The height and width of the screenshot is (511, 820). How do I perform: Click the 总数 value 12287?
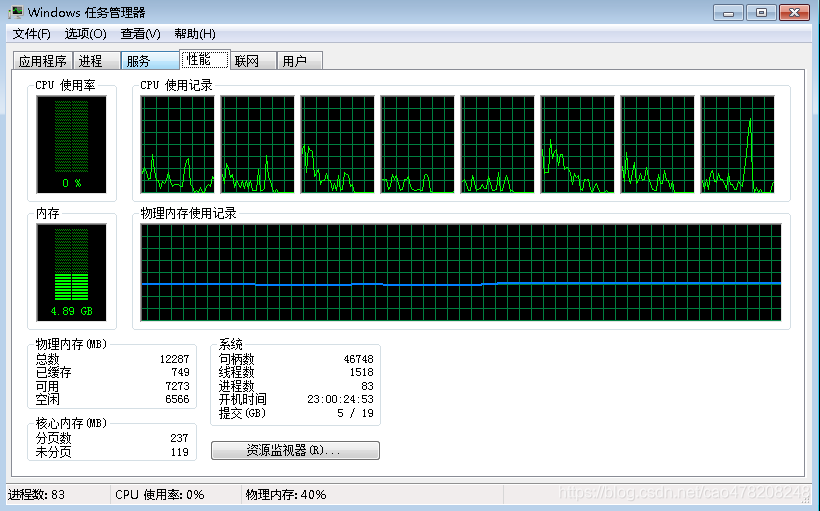[174, 359]
